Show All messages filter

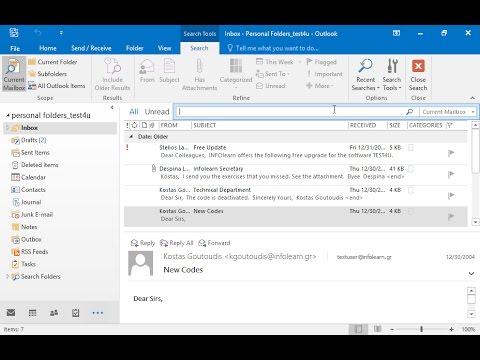click(x=134, y=112)
